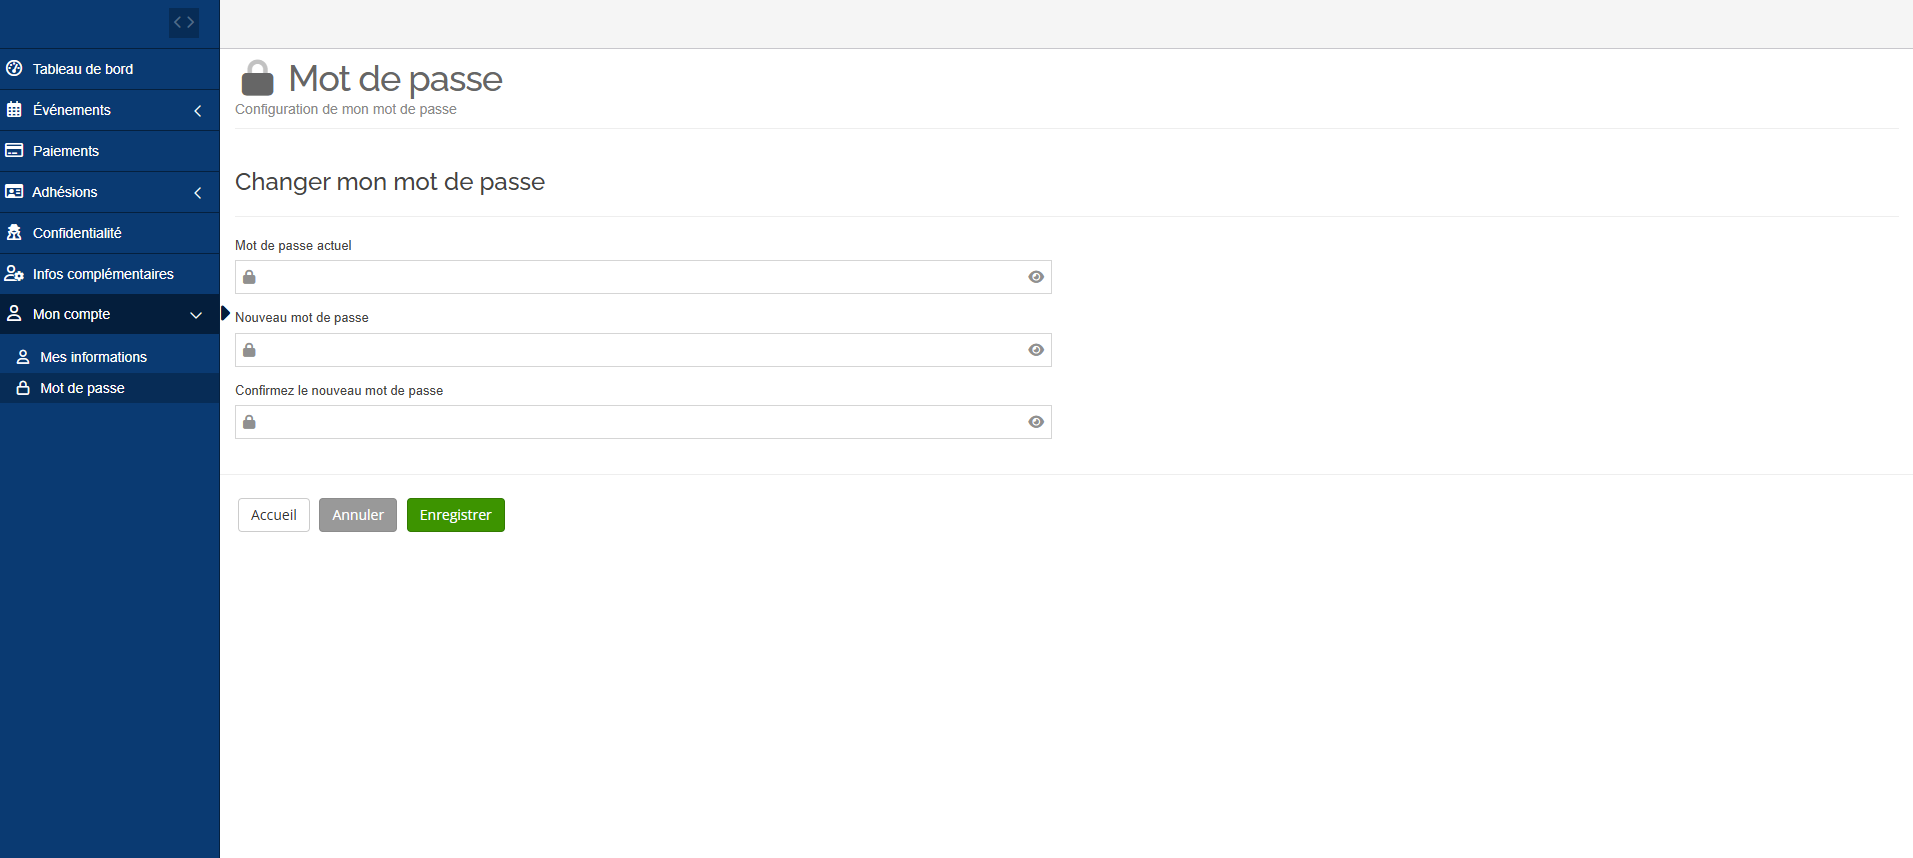Collapse the Mon compte section chevron

pyautogui.click(x=196, y=315)
